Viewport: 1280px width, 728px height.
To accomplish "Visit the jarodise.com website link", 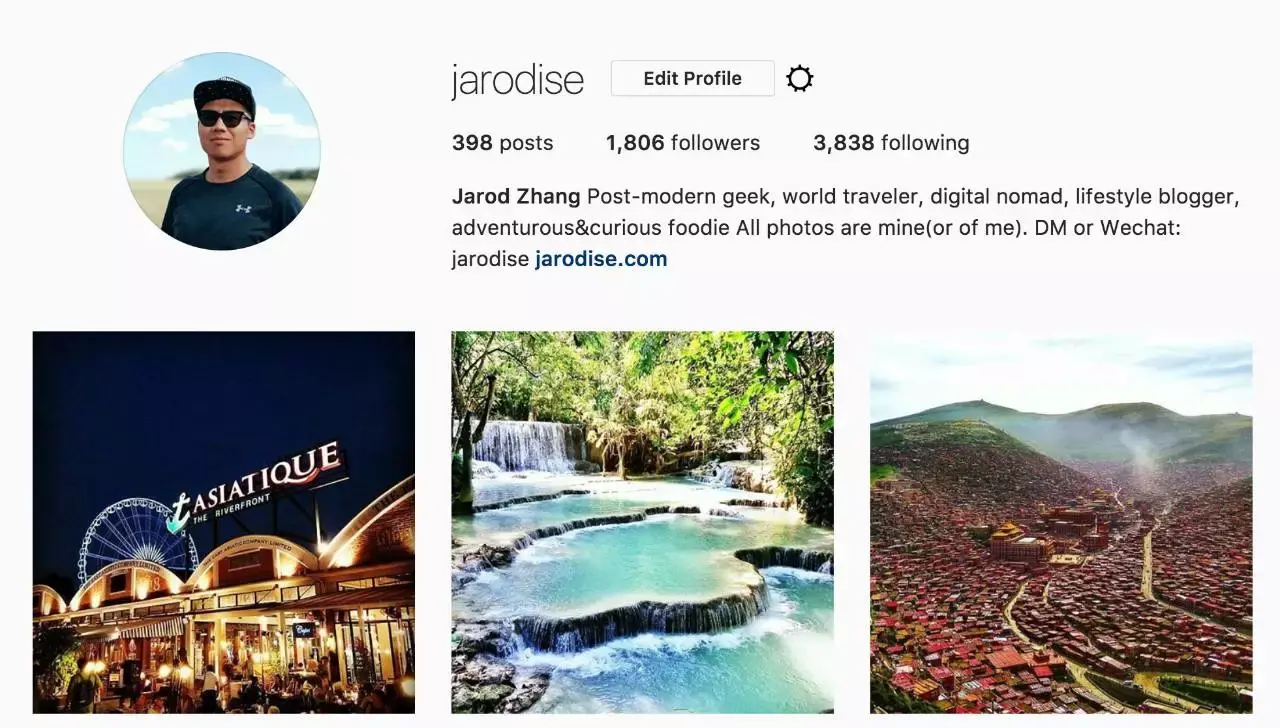I will (x=601, y=259).
